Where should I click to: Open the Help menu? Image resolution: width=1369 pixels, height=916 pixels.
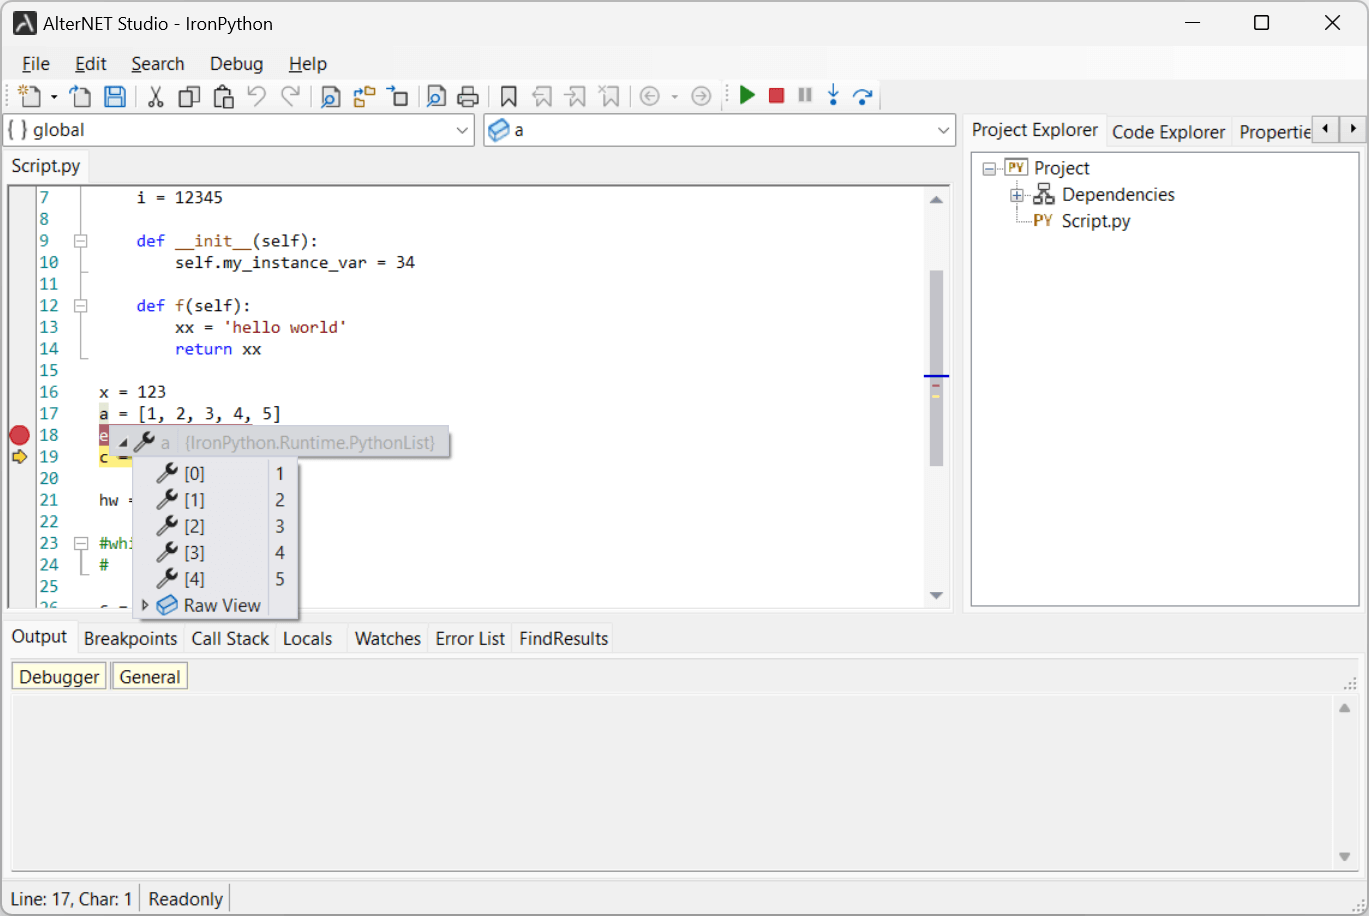click(308, 64)
